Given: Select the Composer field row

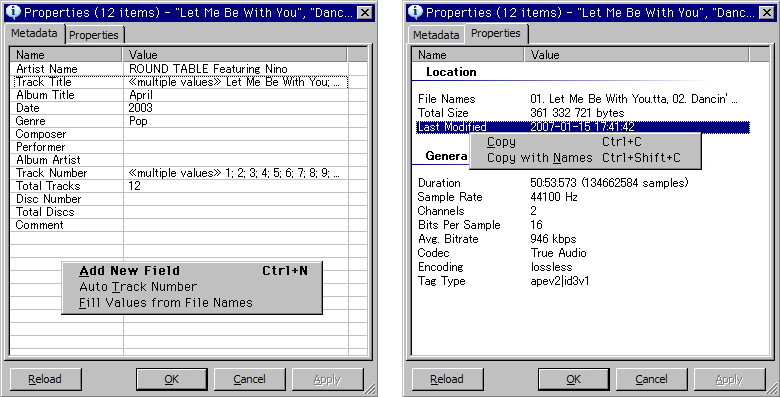Looking at the screenshot, I should point(179,134).
